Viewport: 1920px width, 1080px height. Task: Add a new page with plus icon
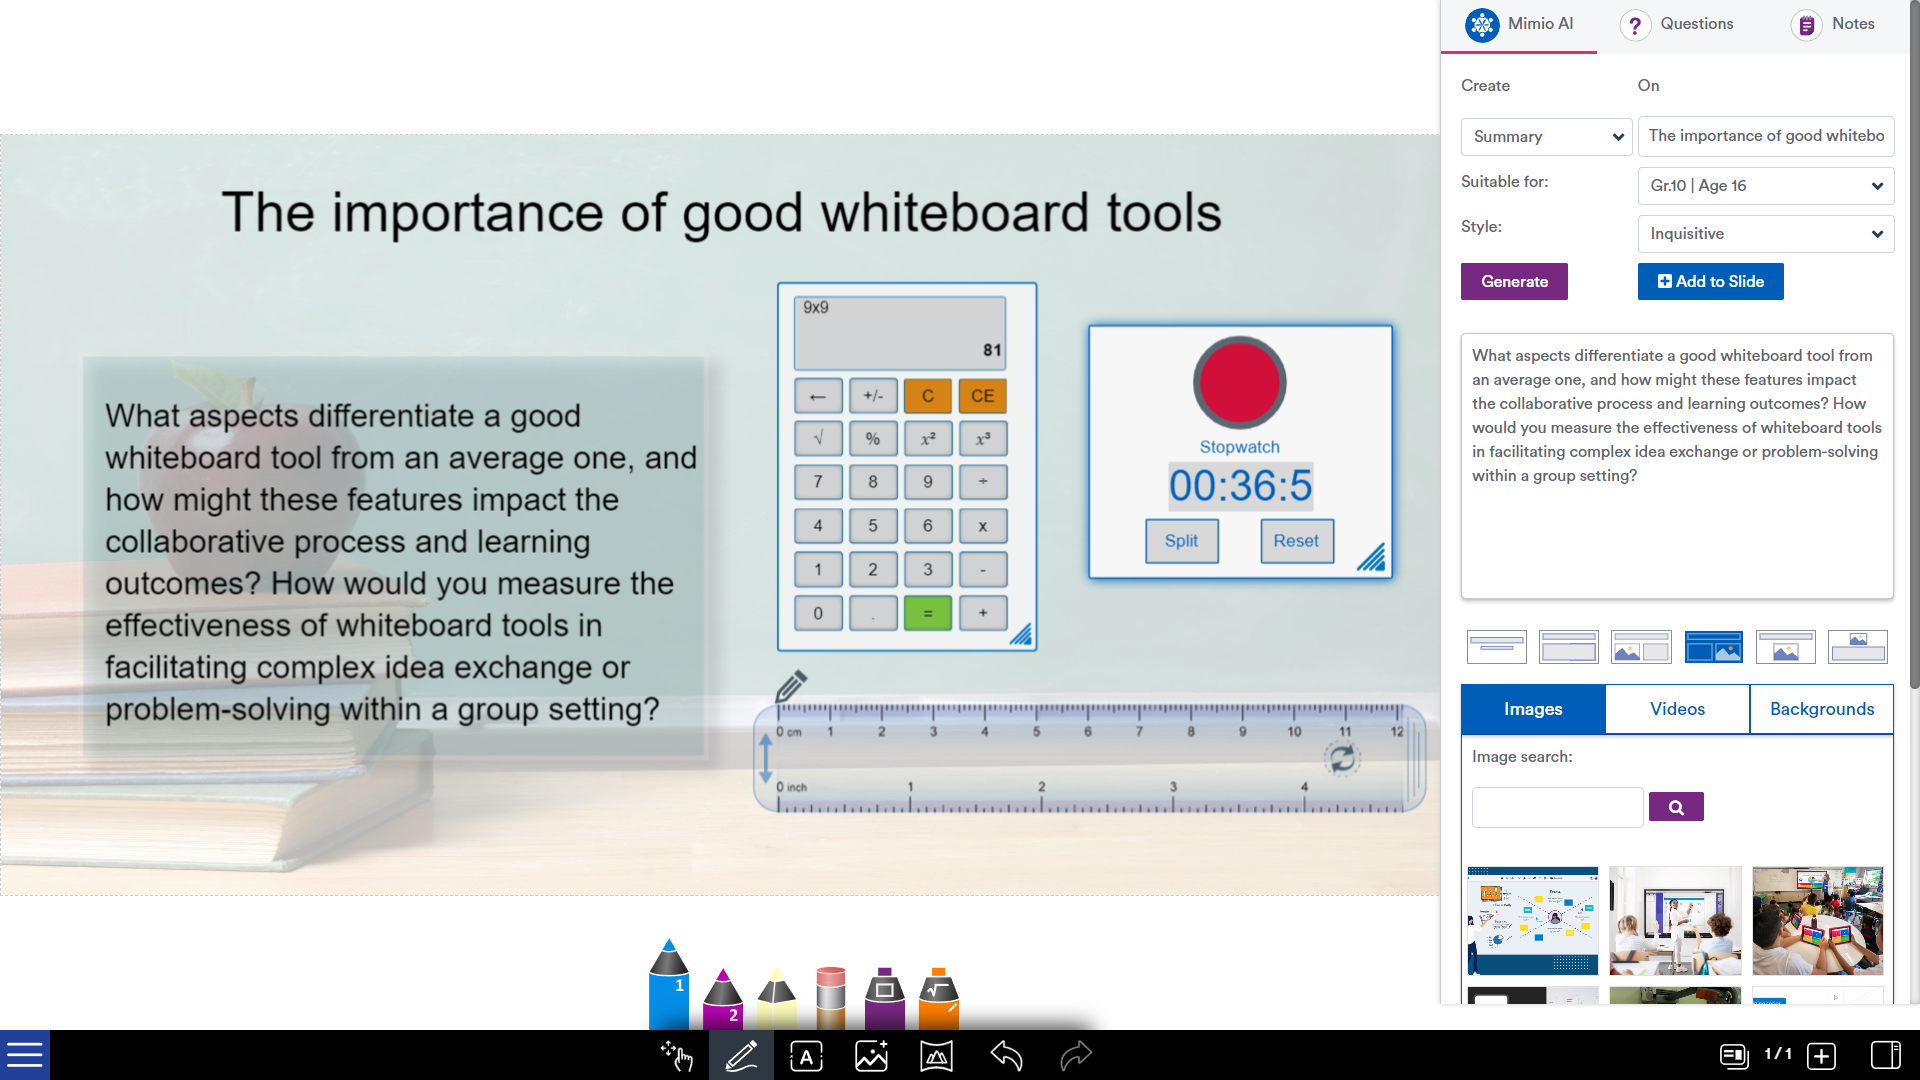point(1821,1056)
